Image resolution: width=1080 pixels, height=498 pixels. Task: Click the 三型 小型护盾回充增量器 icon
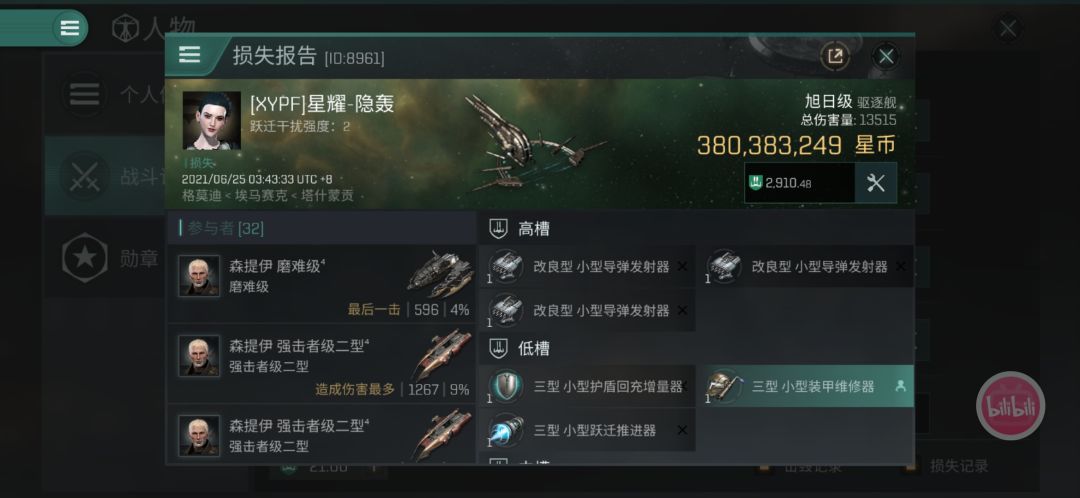[x=506, y=386]
